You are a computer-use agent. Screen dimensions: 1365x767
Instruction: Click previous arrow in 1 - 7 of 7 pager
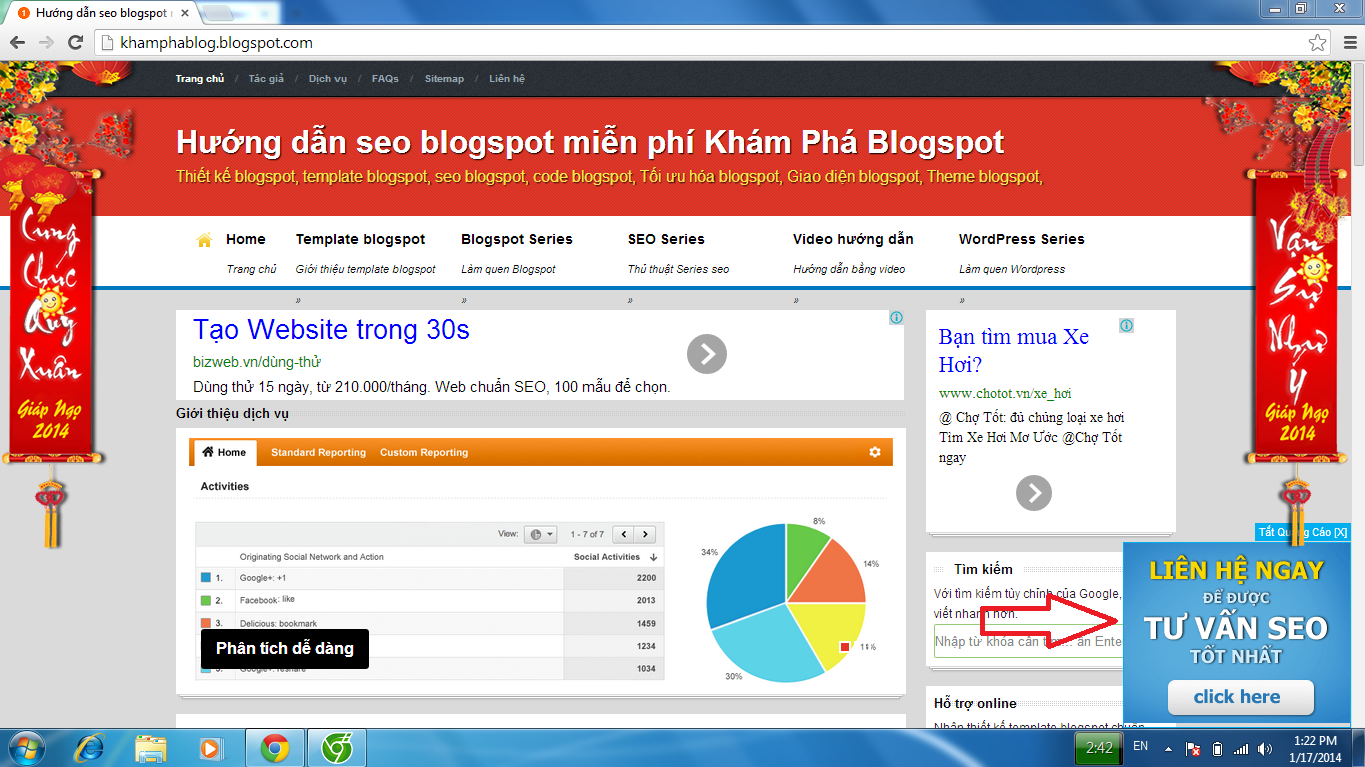623,535
